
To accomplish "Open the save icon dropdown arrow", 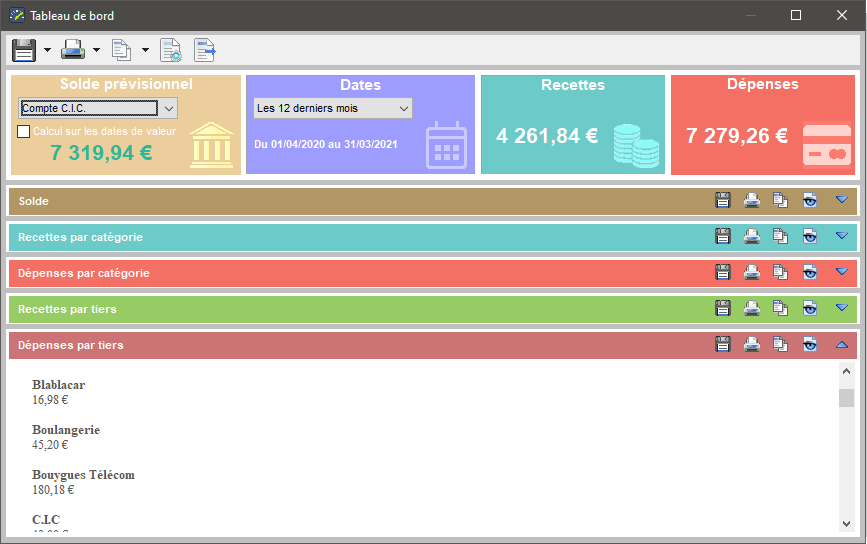I will (47, 49).
